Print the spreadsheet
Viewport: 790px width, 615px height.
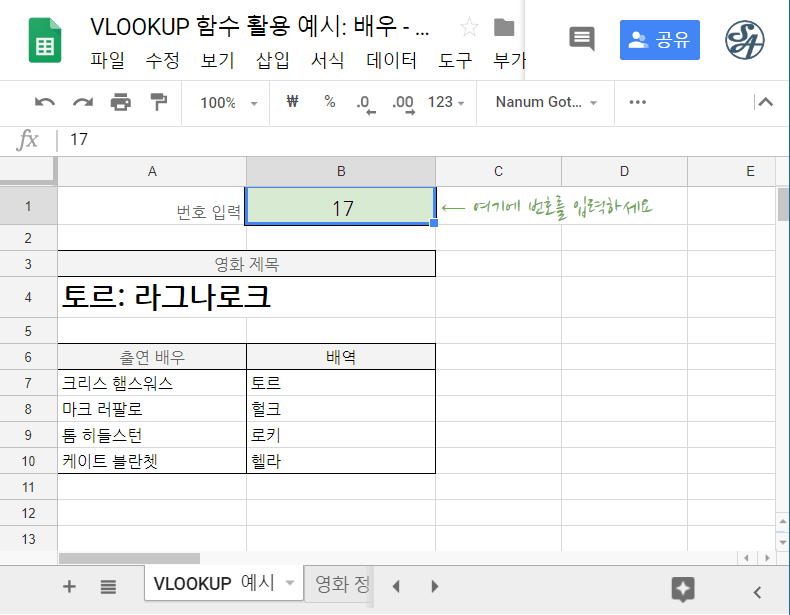coord(120,102)
